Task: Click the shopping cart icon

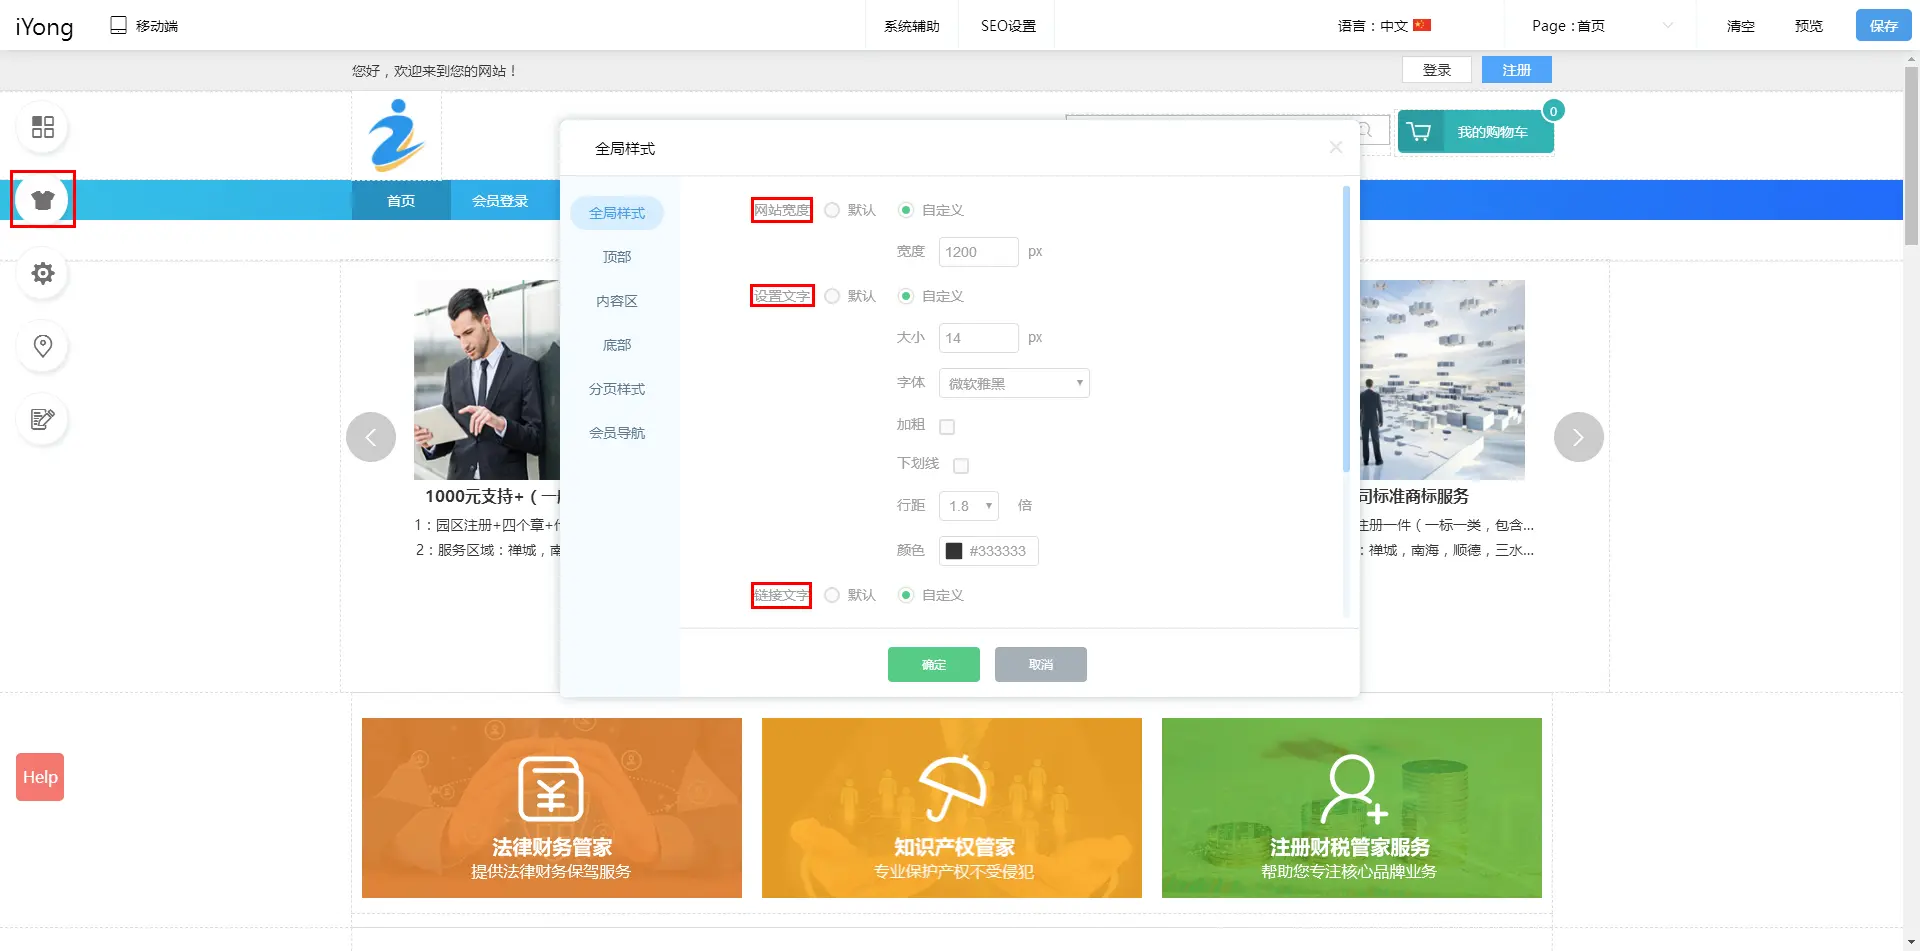Action: pyautogui.click(x=1419, y=132)
